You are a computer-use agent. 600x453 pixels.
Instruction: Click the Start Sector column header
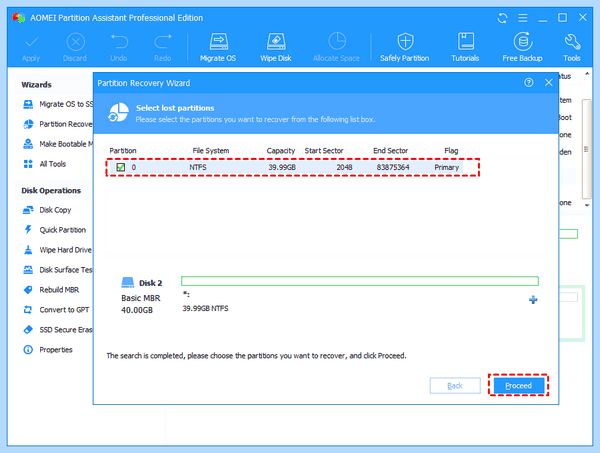coord(324,151)
